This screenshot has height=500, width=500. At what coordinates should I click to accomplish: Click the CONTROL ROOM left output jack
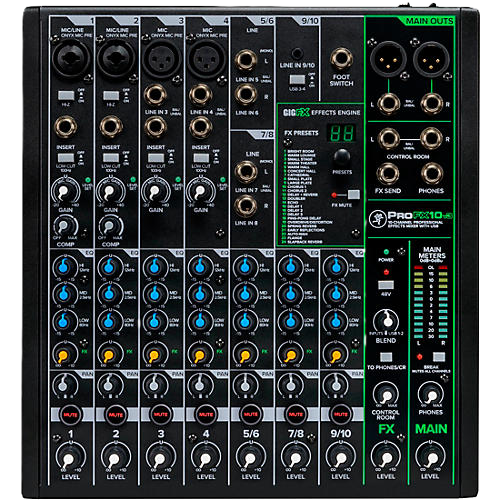[x=389, y=138]
